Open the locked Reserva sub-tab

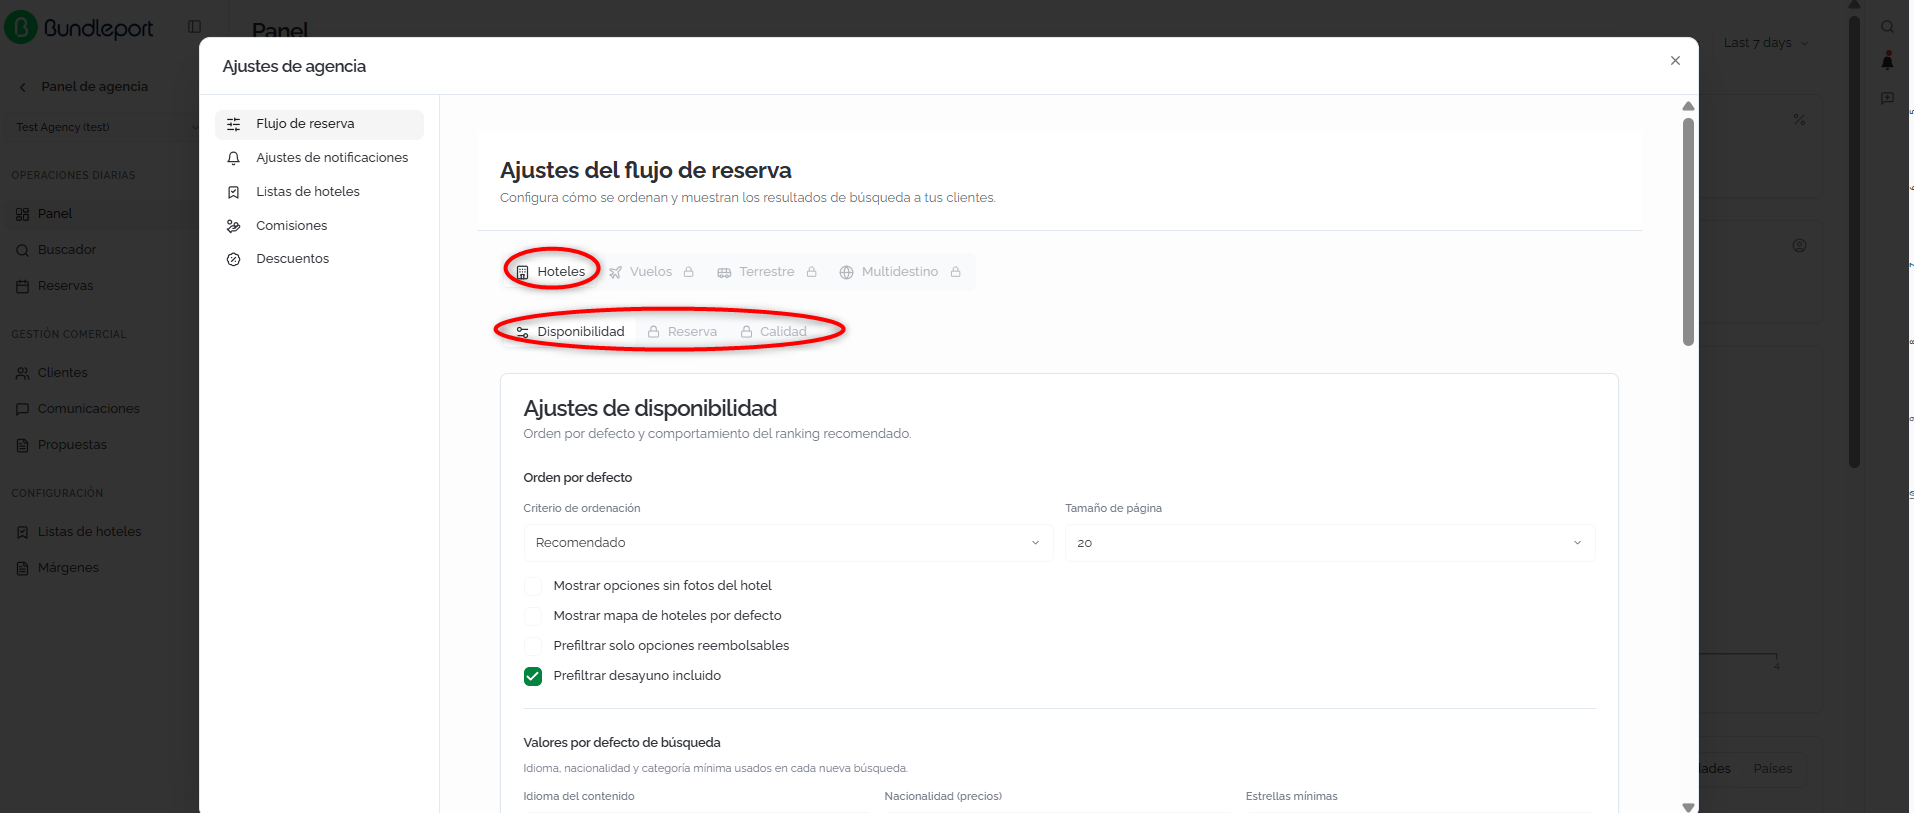click(x=682, y=332)
